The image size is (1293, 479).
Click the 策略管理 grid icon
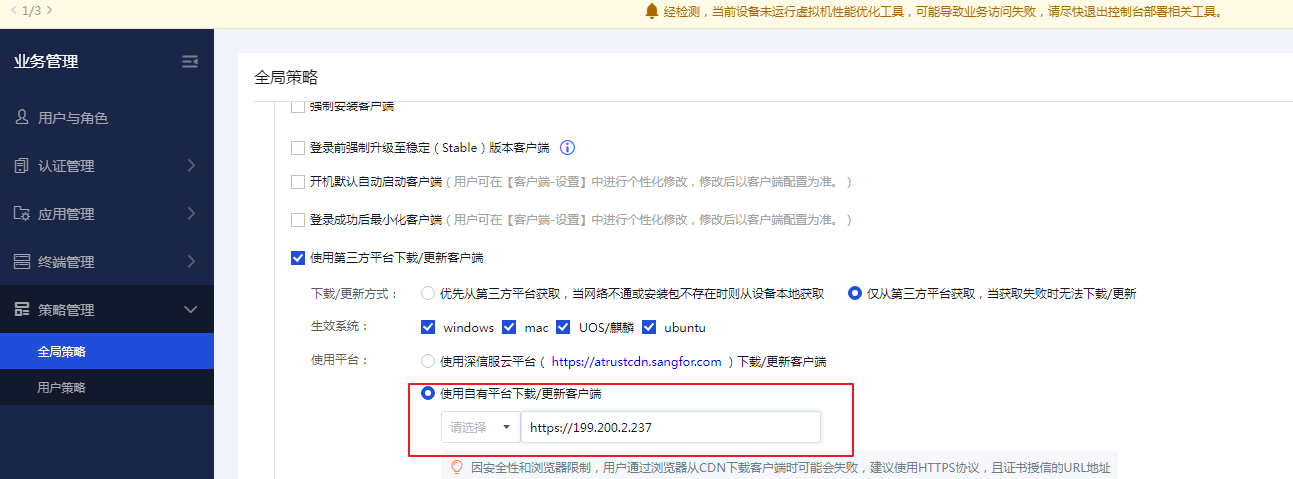22,310
